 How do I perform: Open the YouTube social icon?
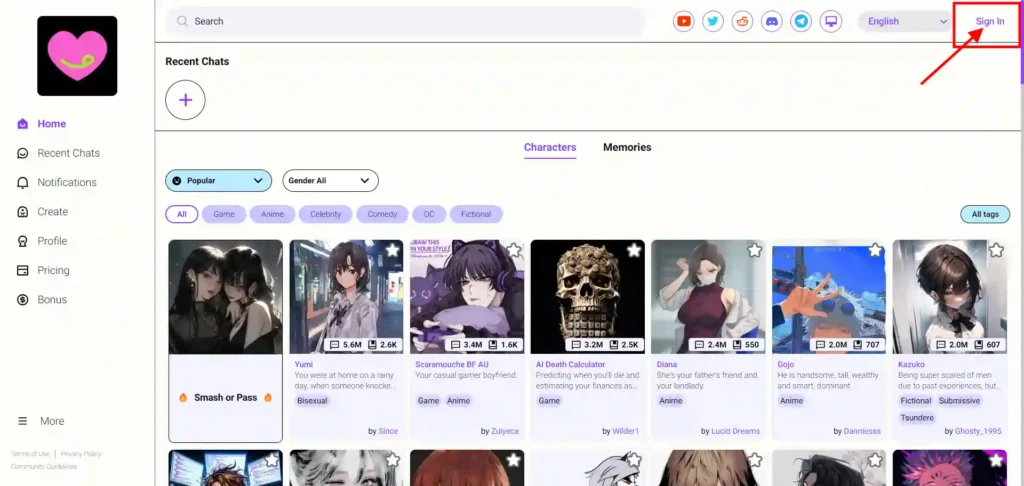[683, 21]
